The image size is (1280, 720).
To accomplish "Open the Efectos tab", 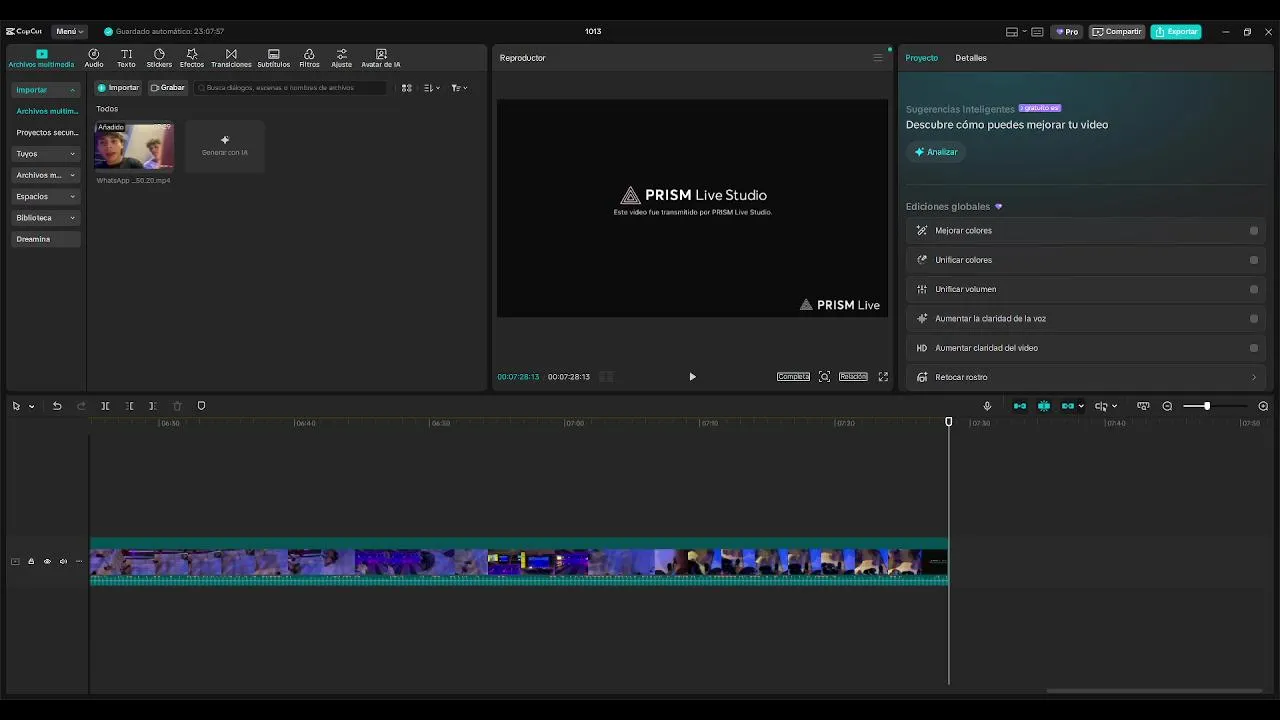I will (192, 58).
